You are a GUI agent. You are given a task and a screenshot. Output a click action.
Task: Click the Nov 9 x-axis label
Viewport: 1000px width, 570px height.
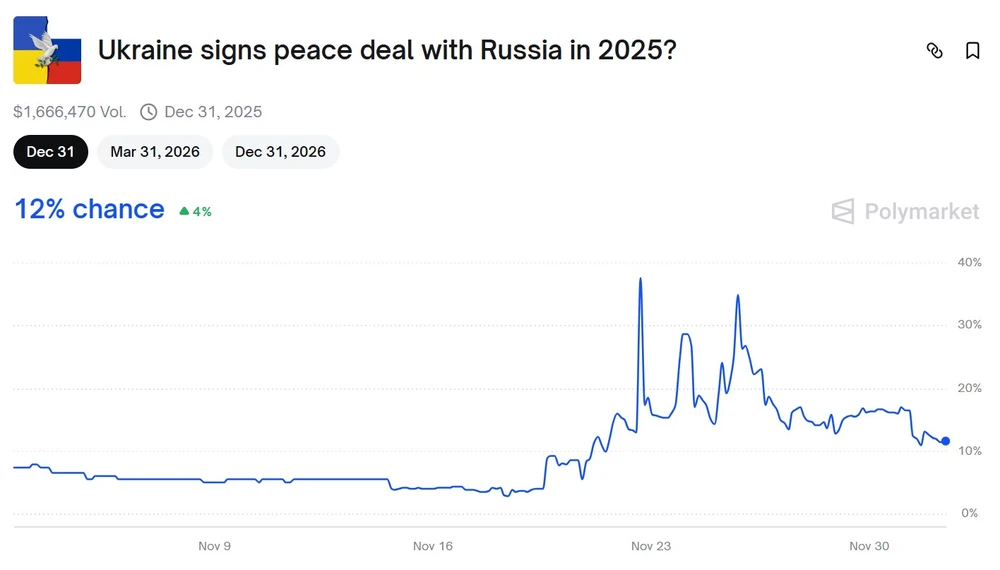(x=215, y=546)
